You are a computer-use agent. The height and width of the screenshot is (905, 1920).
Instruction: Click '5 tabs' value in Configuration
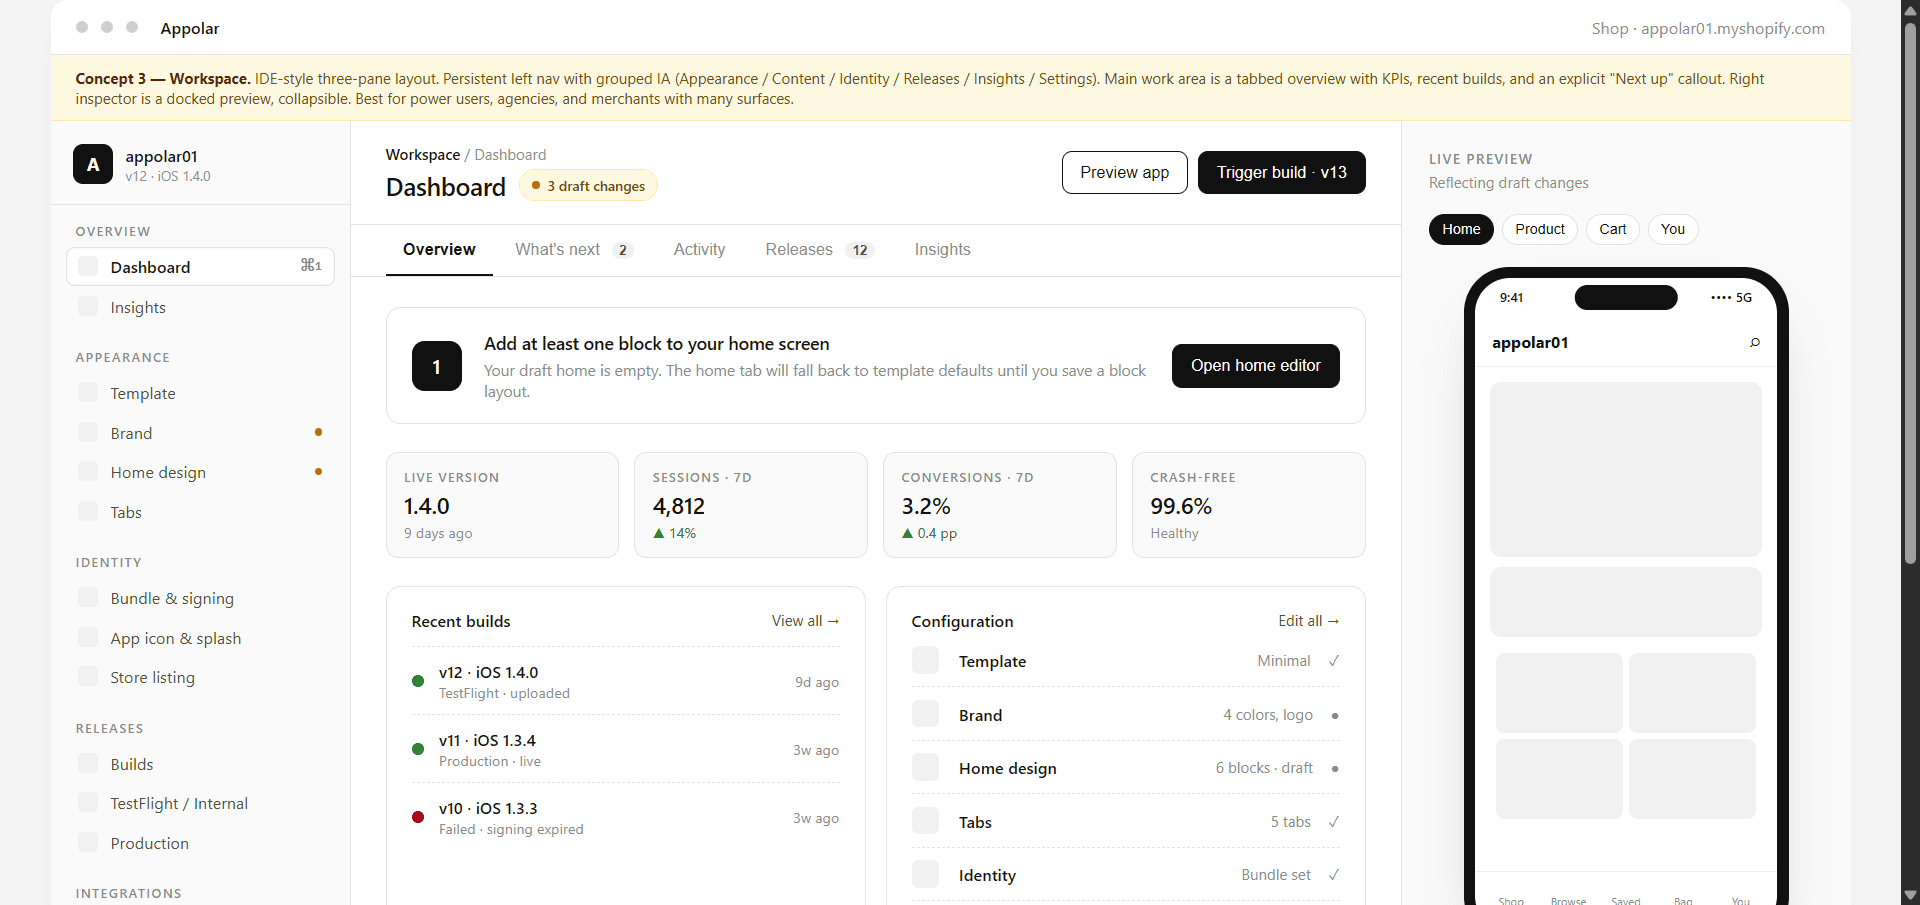[x=1291, y=822]
